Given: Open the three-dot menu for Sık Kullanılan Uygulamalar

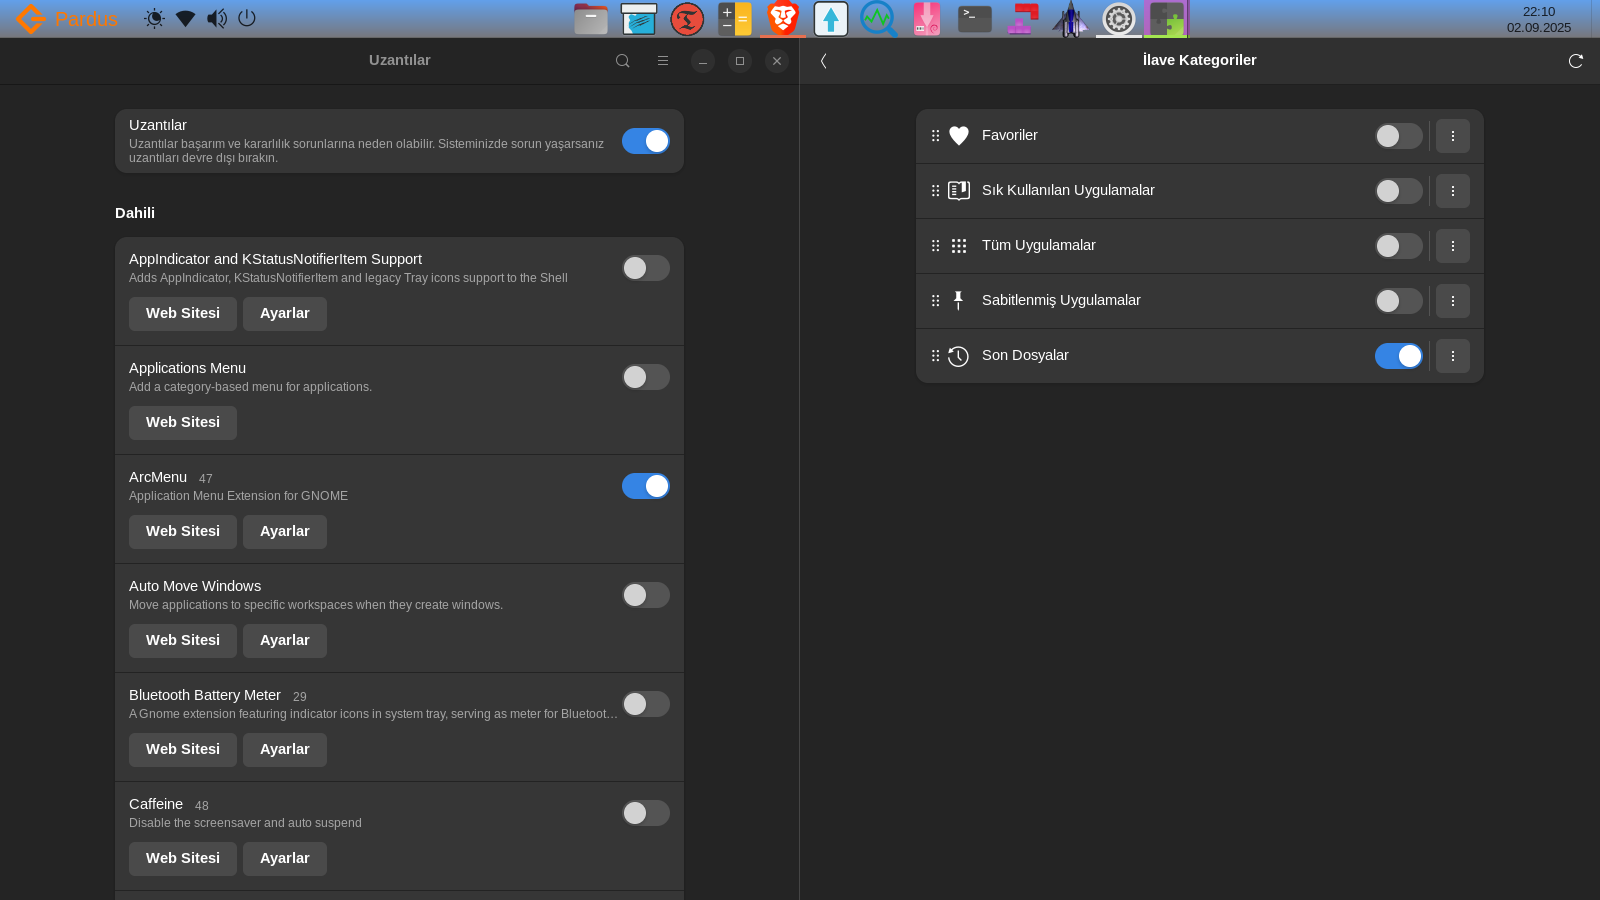Looking at the screenshot, I should click(x=1452, y=191).
